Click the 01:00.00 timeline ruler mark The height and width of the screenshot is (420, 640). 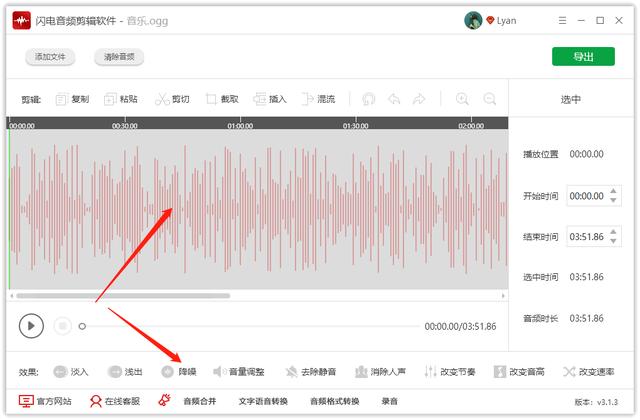point(240,126)
